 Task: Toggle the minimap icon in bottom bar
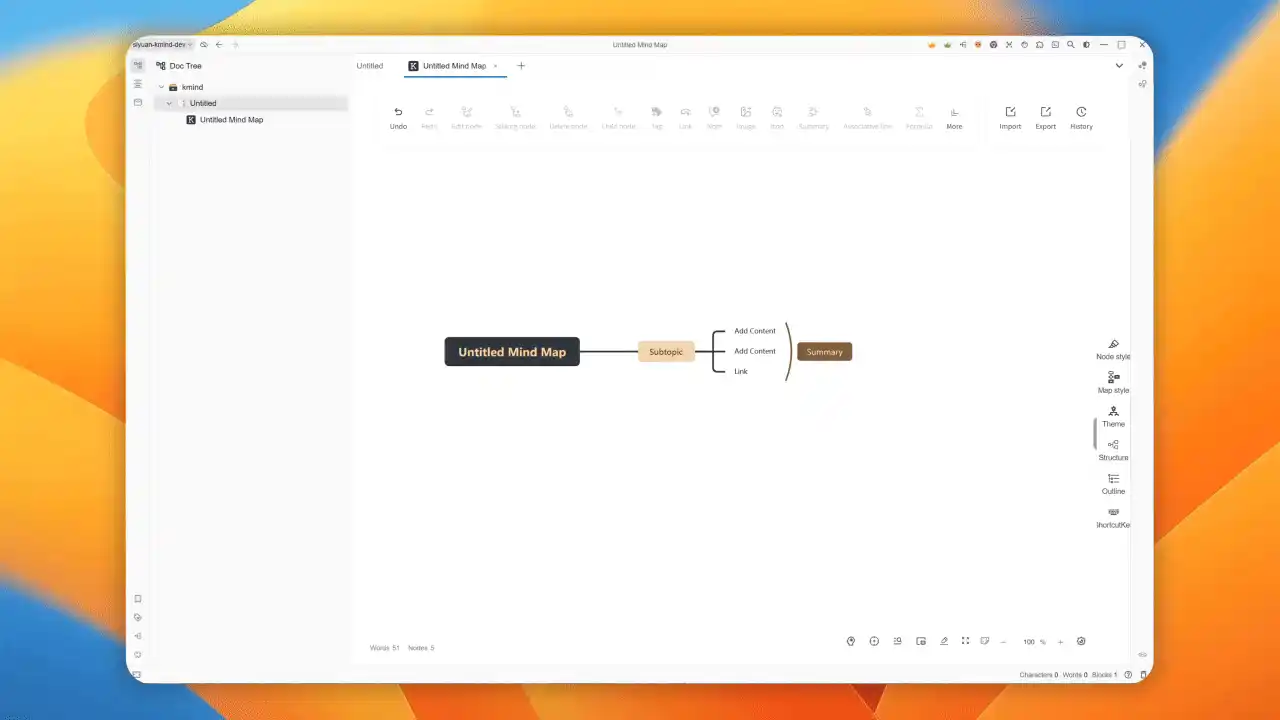pos(921,641)
